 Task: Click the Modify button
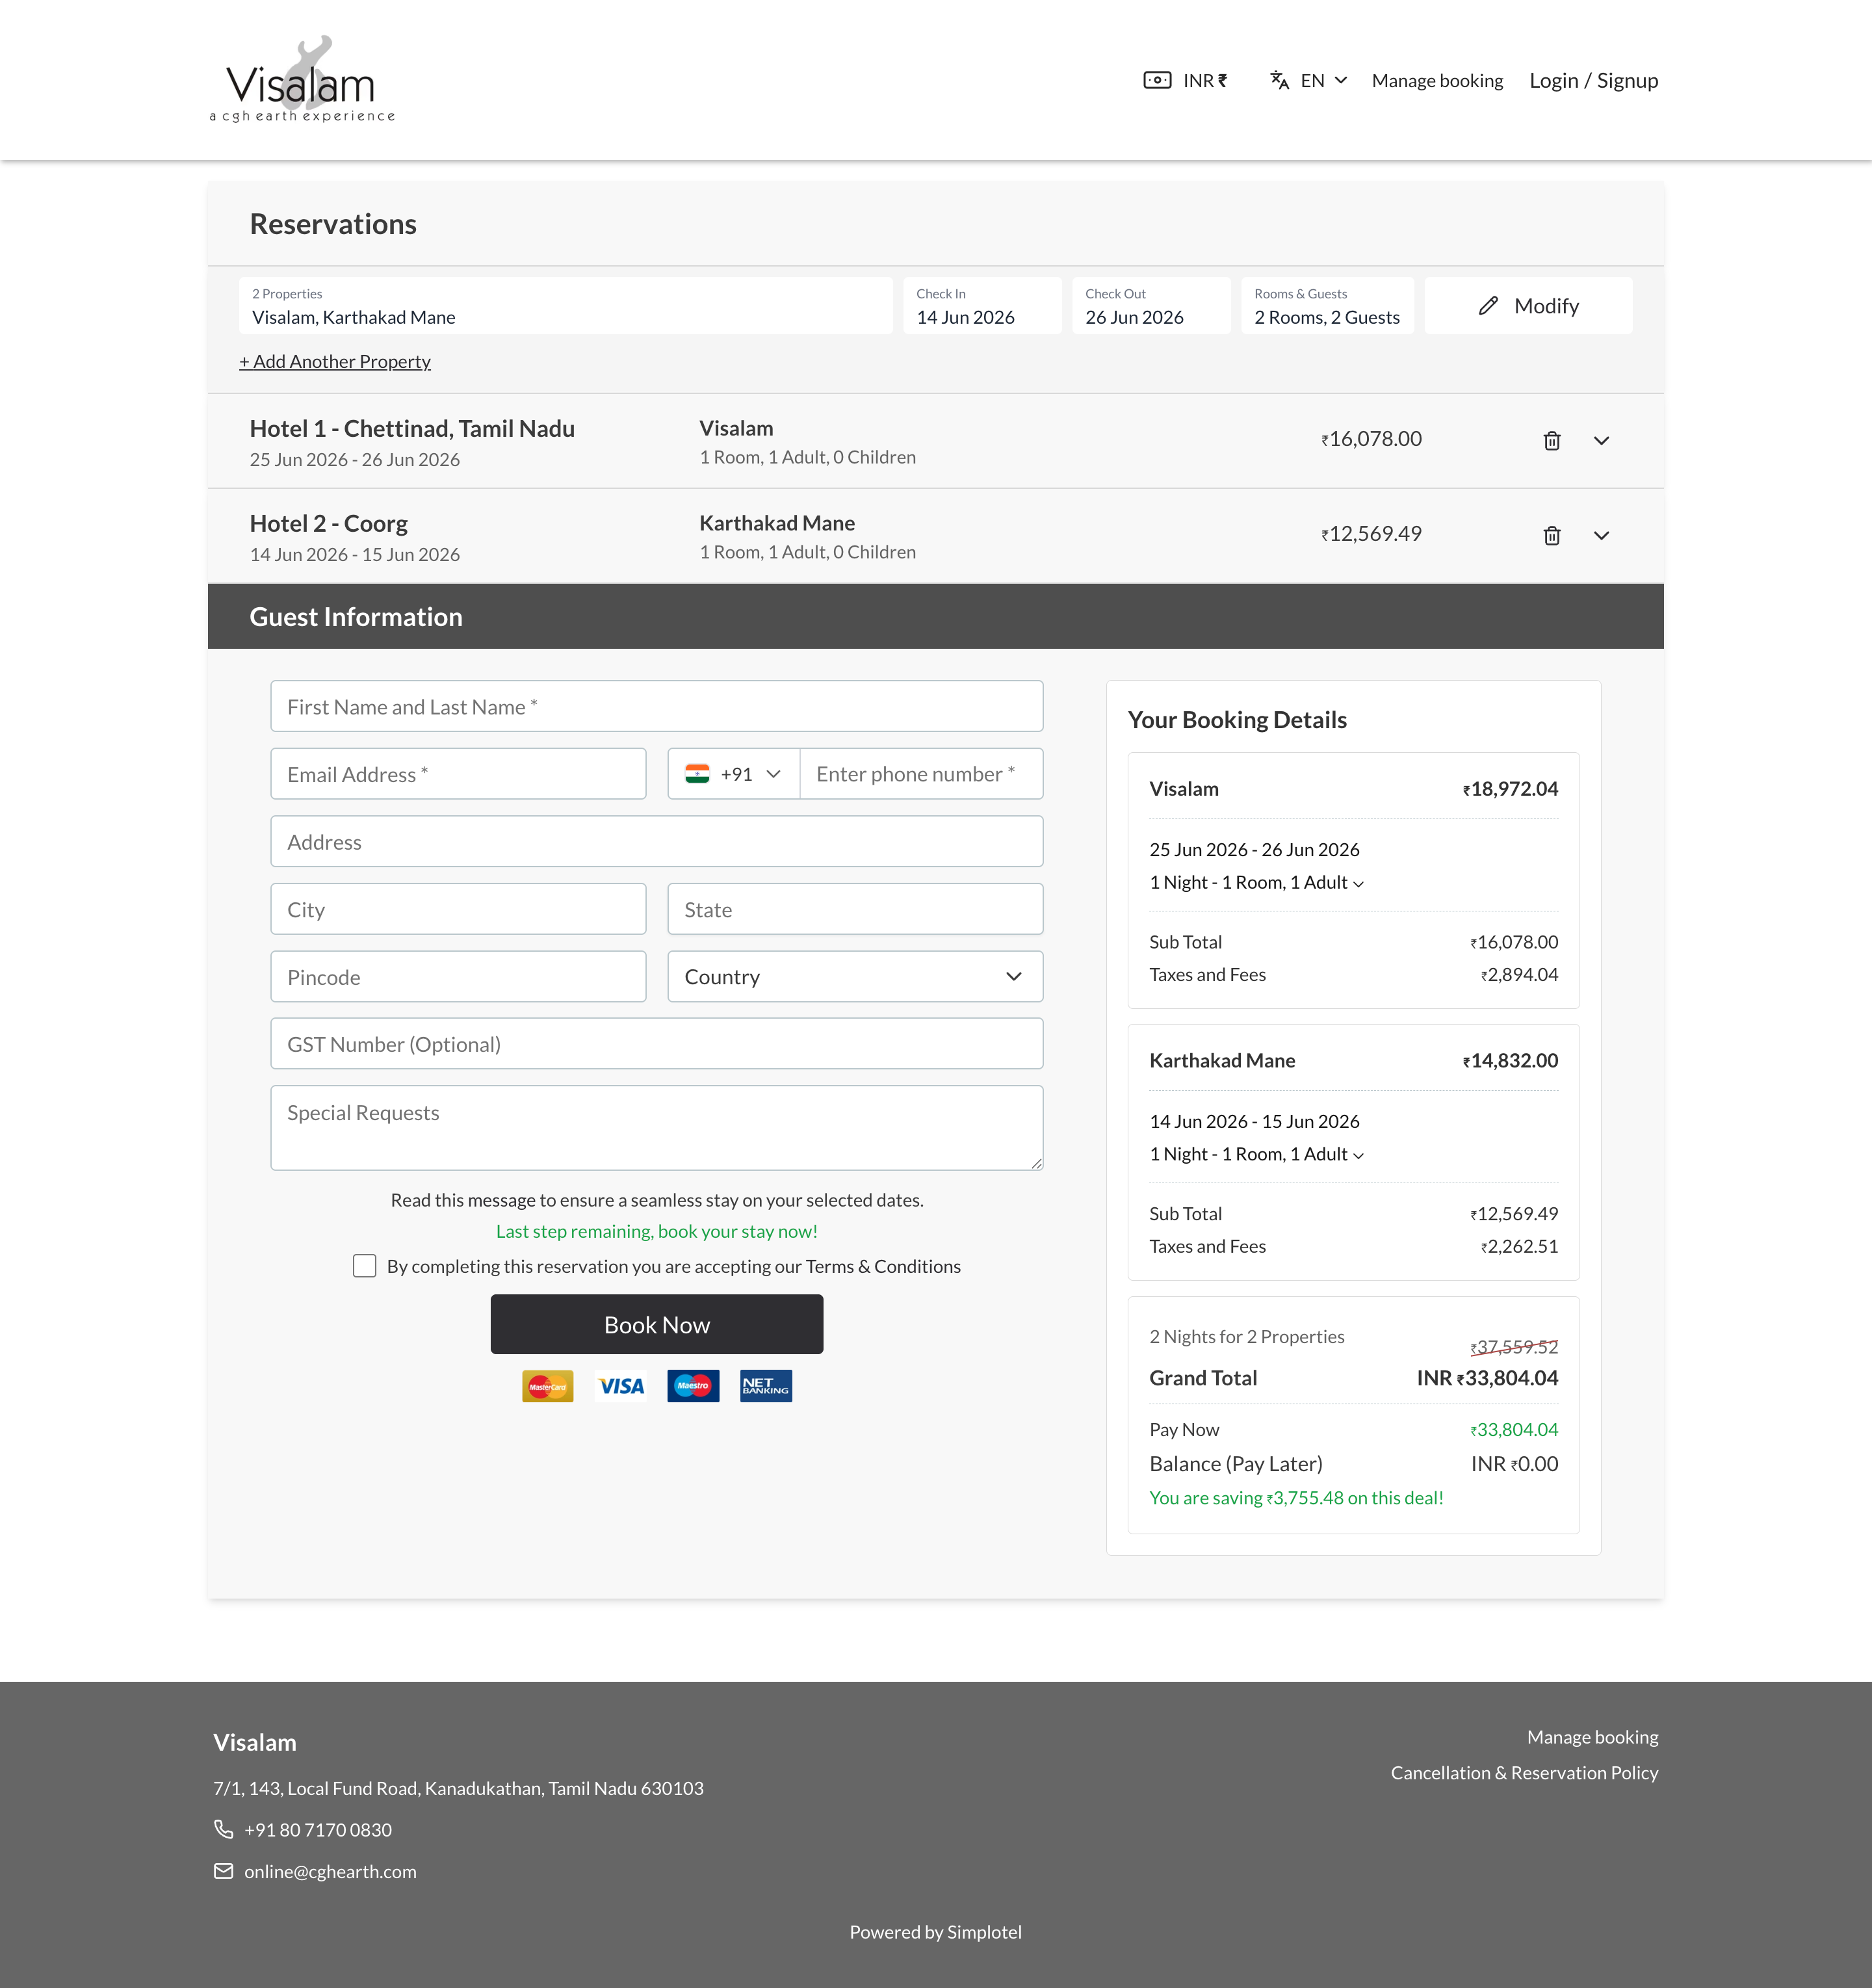(1528, 305)
